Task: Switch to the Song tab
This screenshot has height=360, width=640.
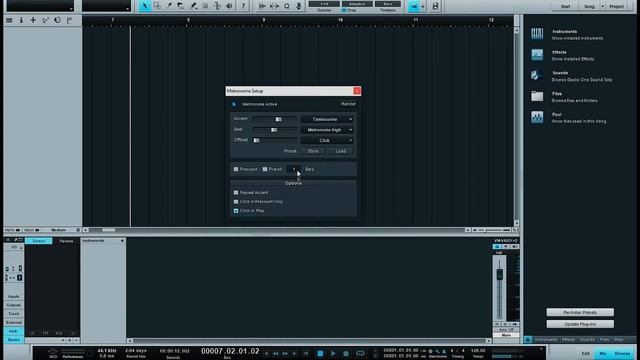Action: tap(589, 7)
